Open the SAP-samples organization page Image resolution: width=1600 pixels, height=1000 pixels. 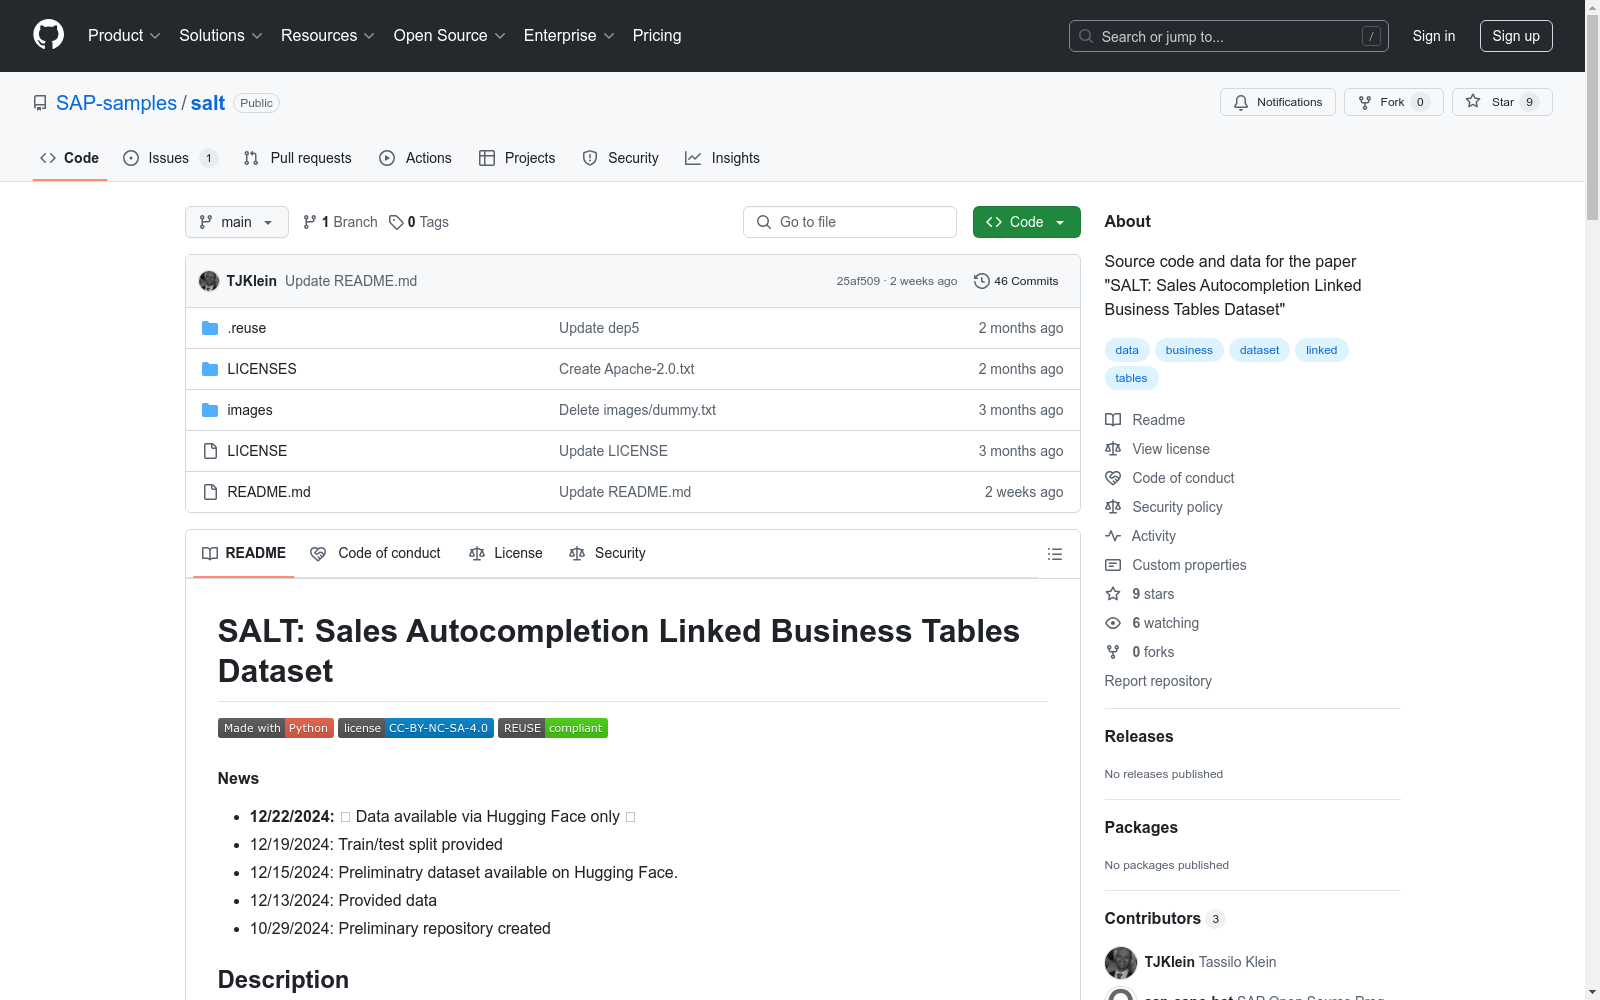pos(116,103)
